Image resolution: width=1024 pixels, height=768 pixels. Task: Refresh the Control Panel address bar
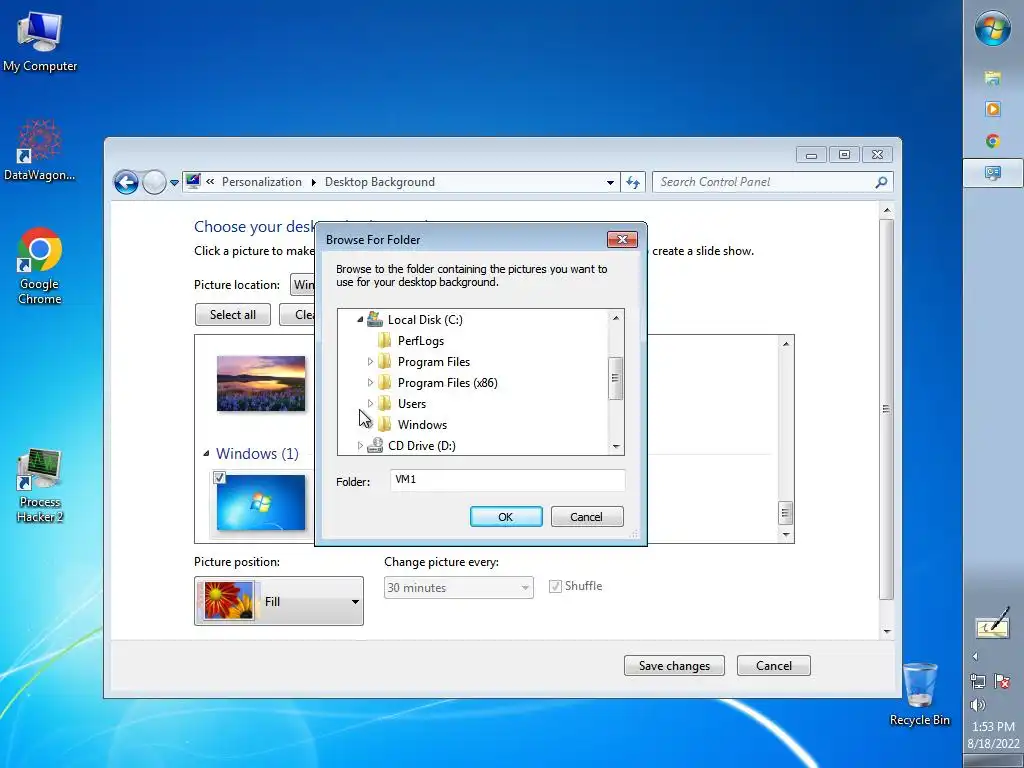(x=633, y=182)
